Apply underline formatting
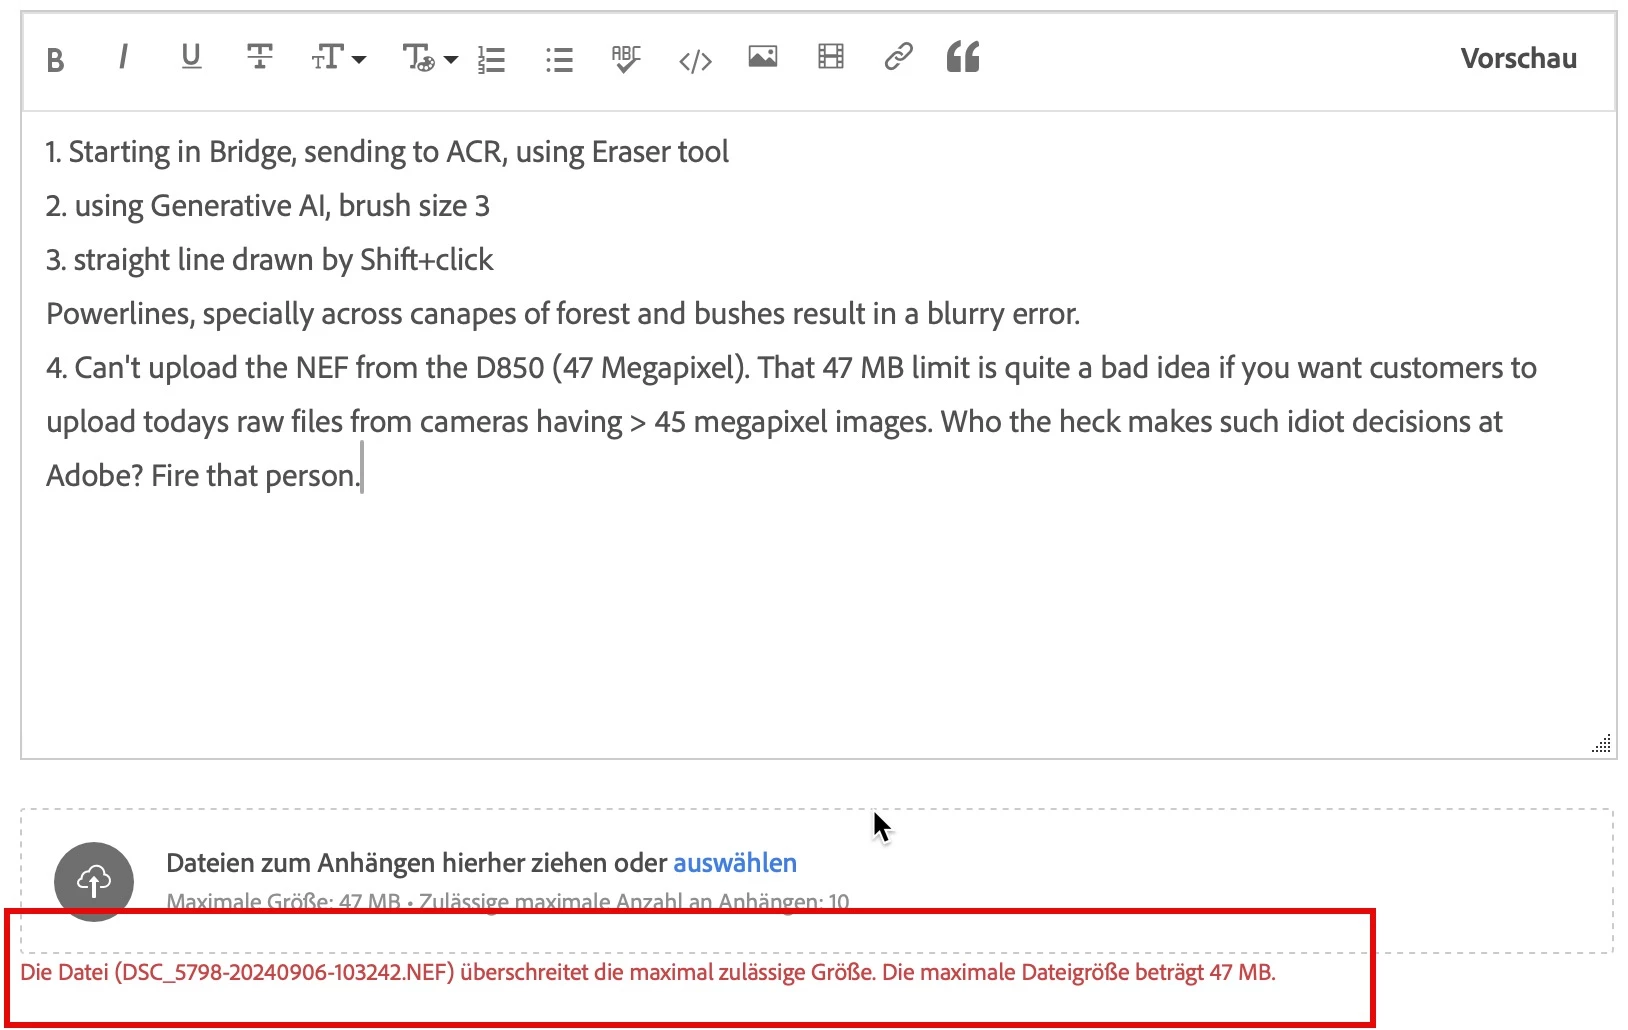 [191, 58]
